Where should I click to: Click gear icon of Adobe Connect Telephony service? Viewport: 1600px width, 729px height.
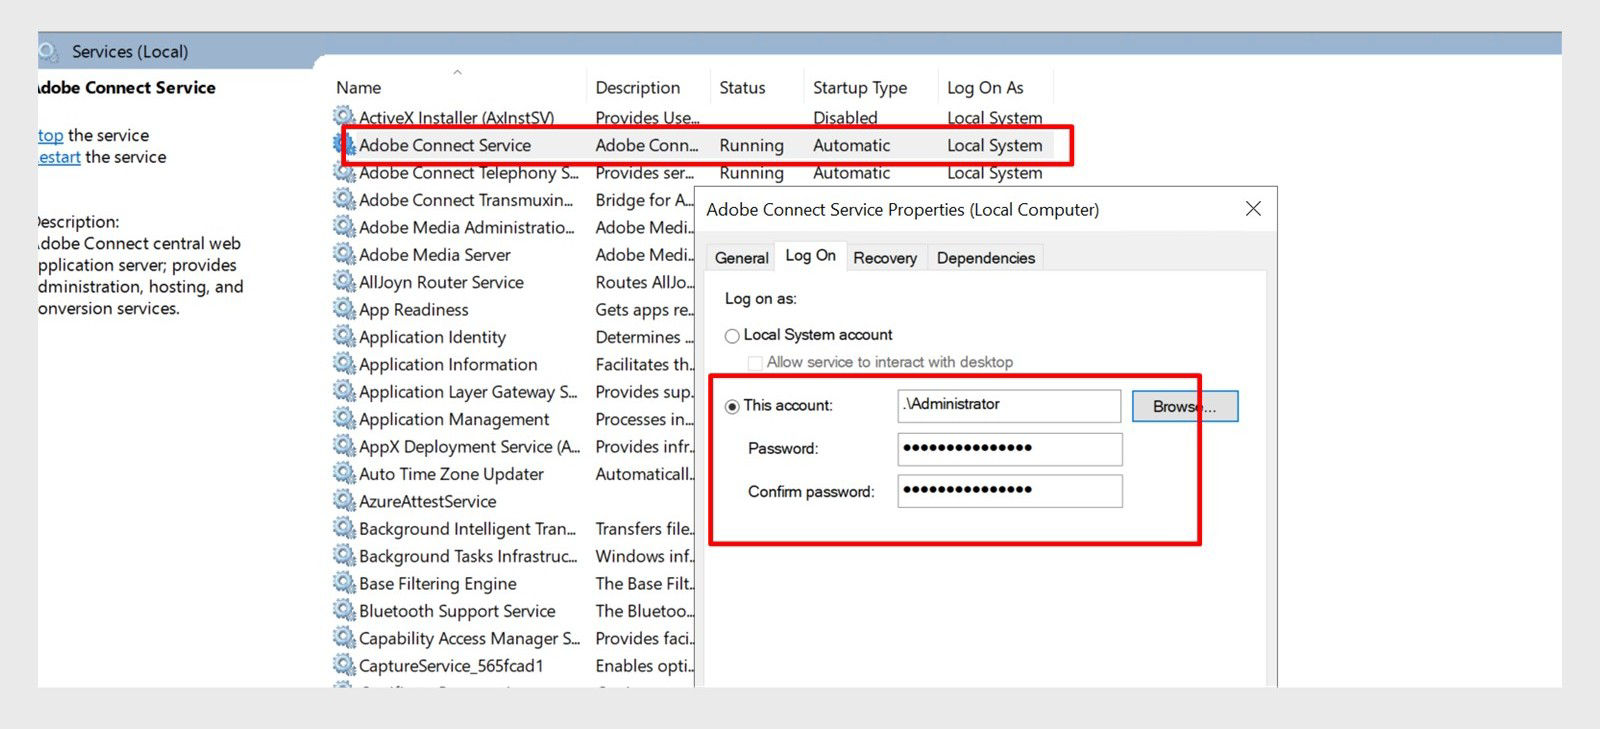344,172
